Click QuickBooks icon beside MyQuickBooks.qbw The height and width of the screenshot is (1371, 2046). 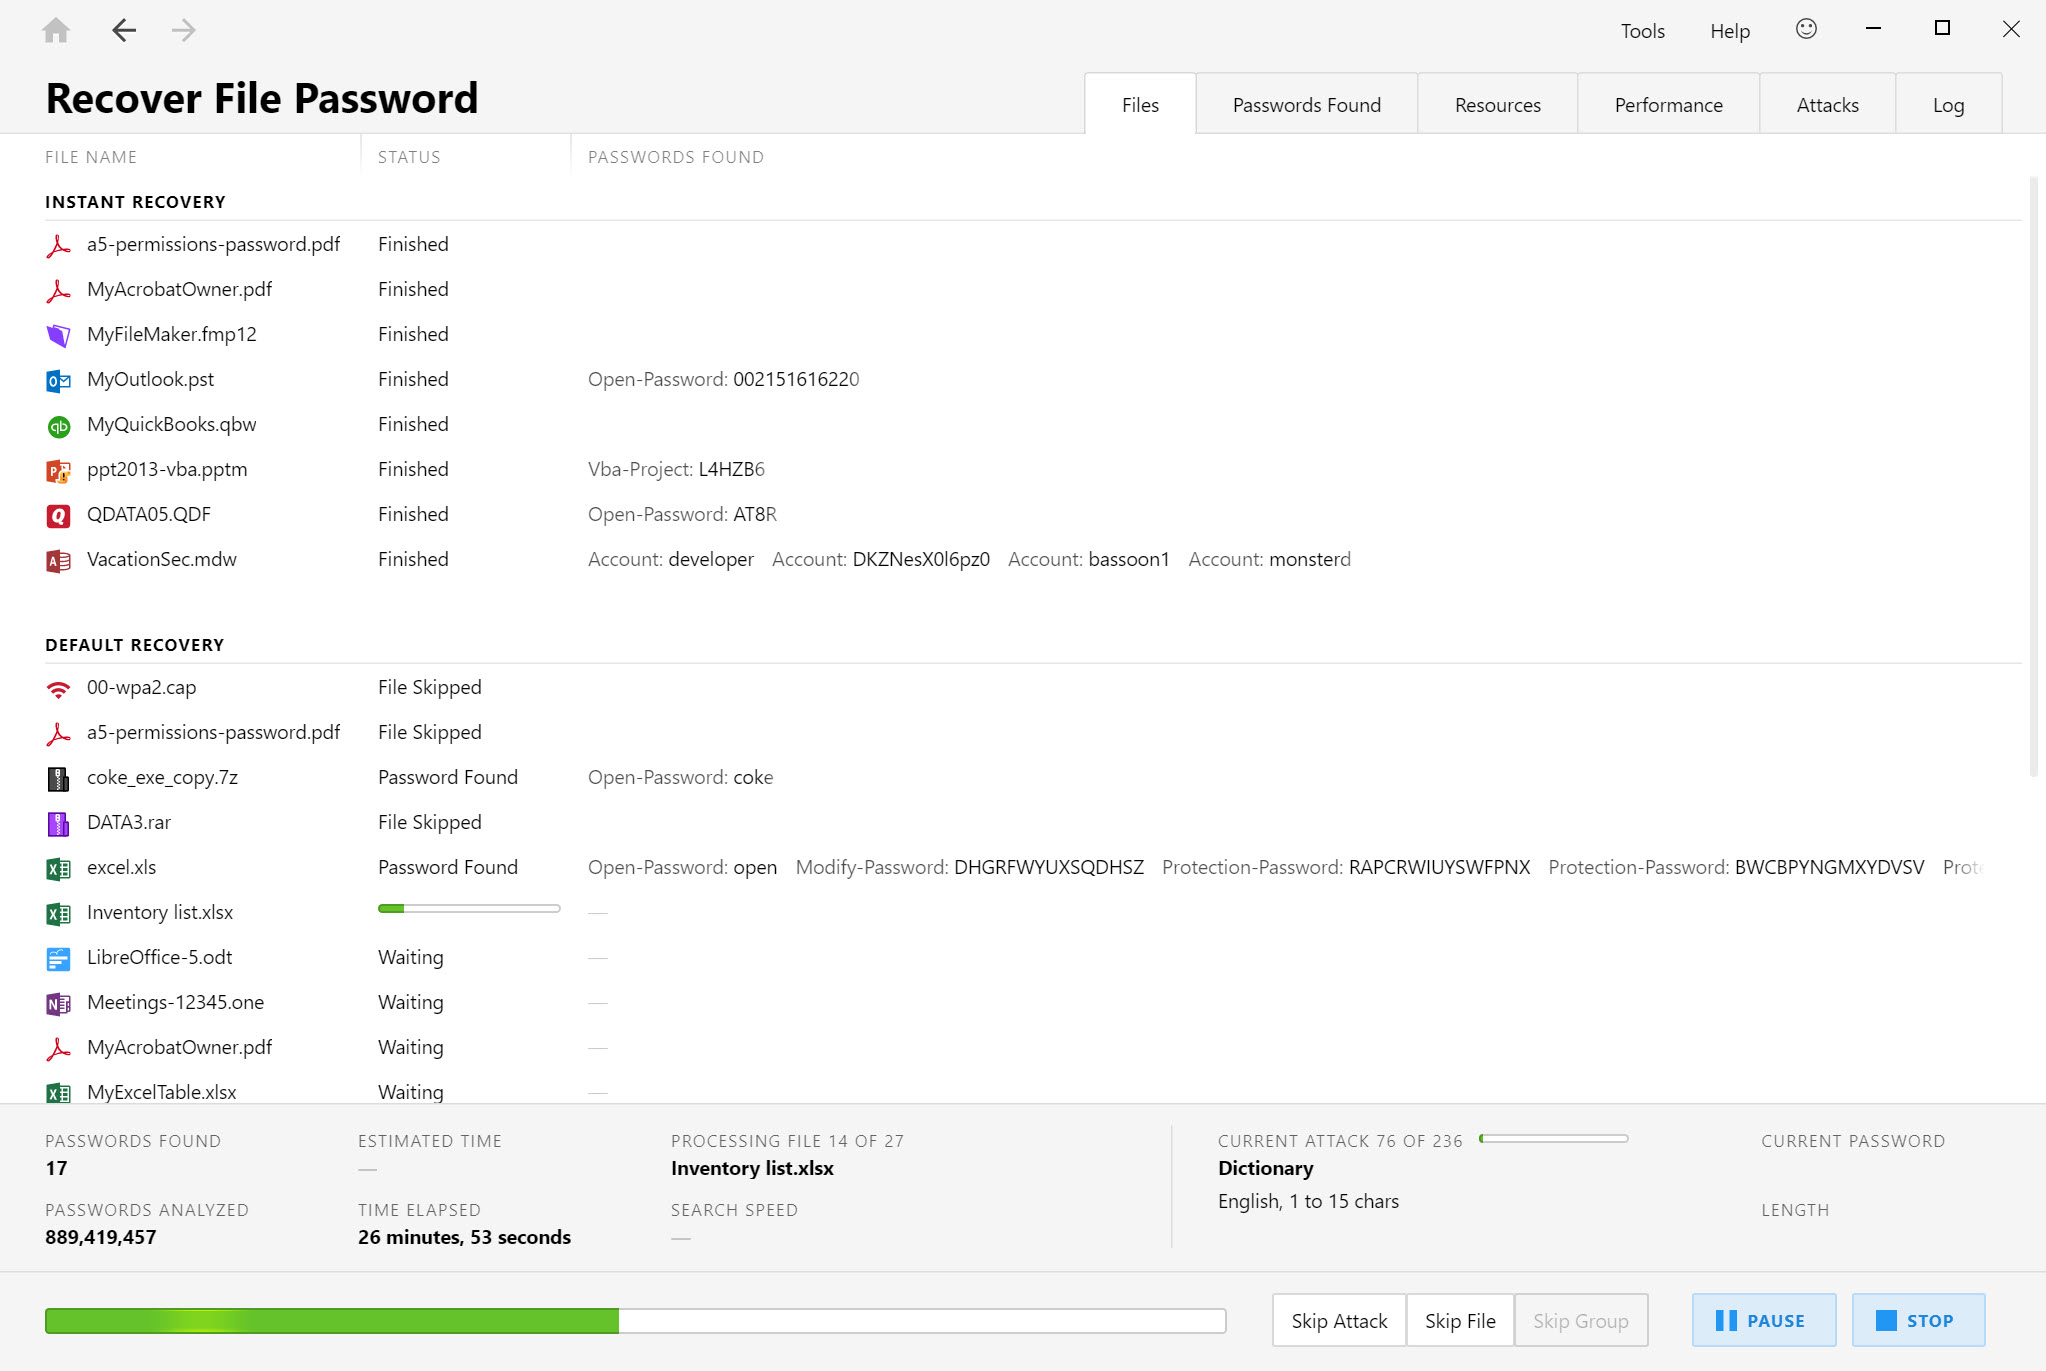[x=58, y=426]
